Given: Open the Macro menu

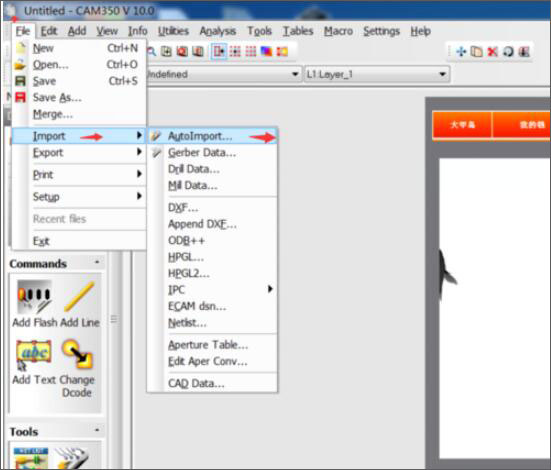Looking at the screenshot, I should click(338, 31).
